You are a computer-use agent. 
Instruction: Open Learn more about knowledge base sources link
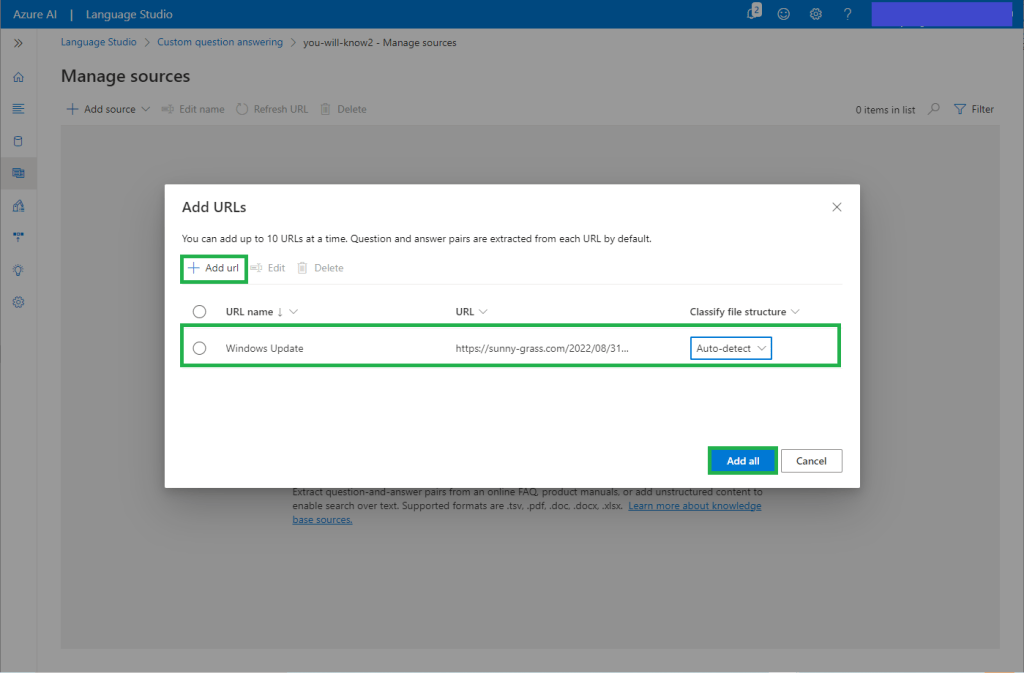(x=694, y=506)
